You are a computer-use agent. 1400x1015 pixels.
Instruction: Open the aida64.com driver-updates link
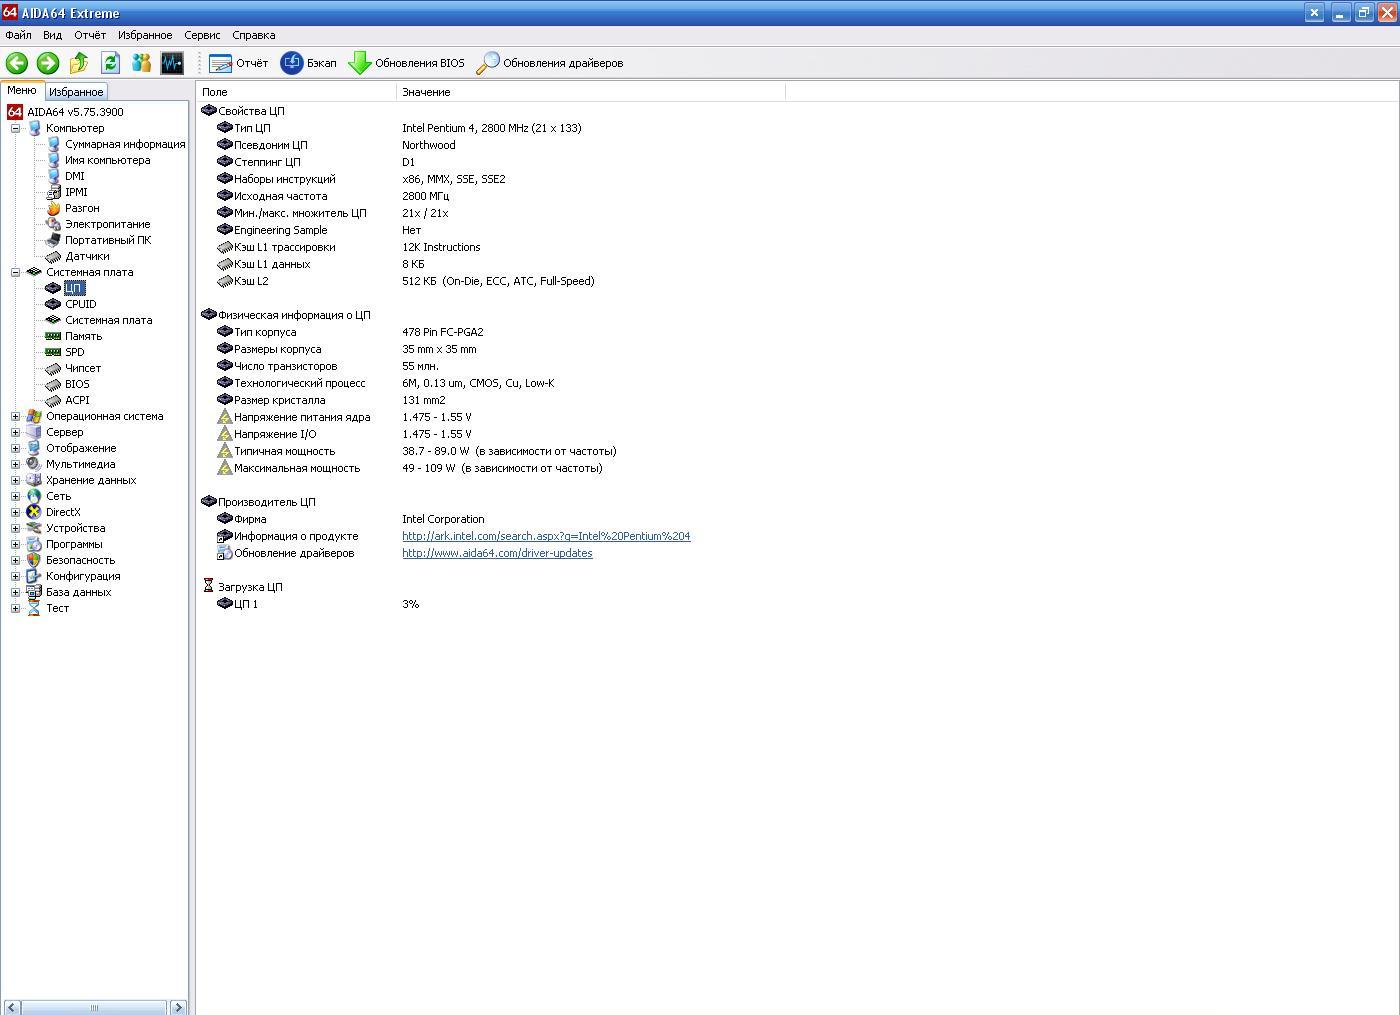[x=497, y=553]
